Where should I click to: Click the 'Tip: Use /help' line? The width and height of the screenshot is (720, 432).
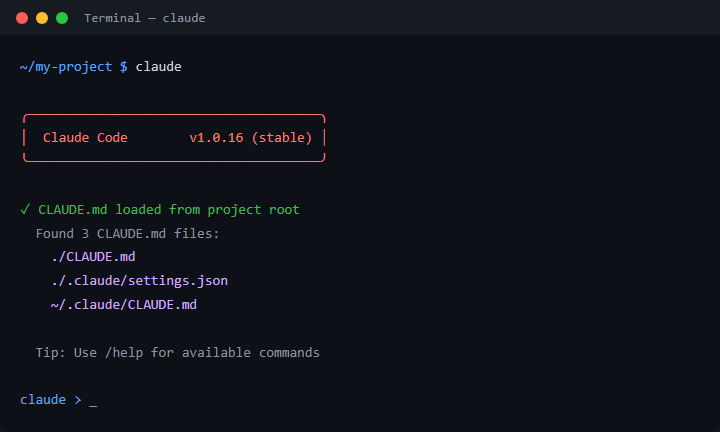click(178, 353)
